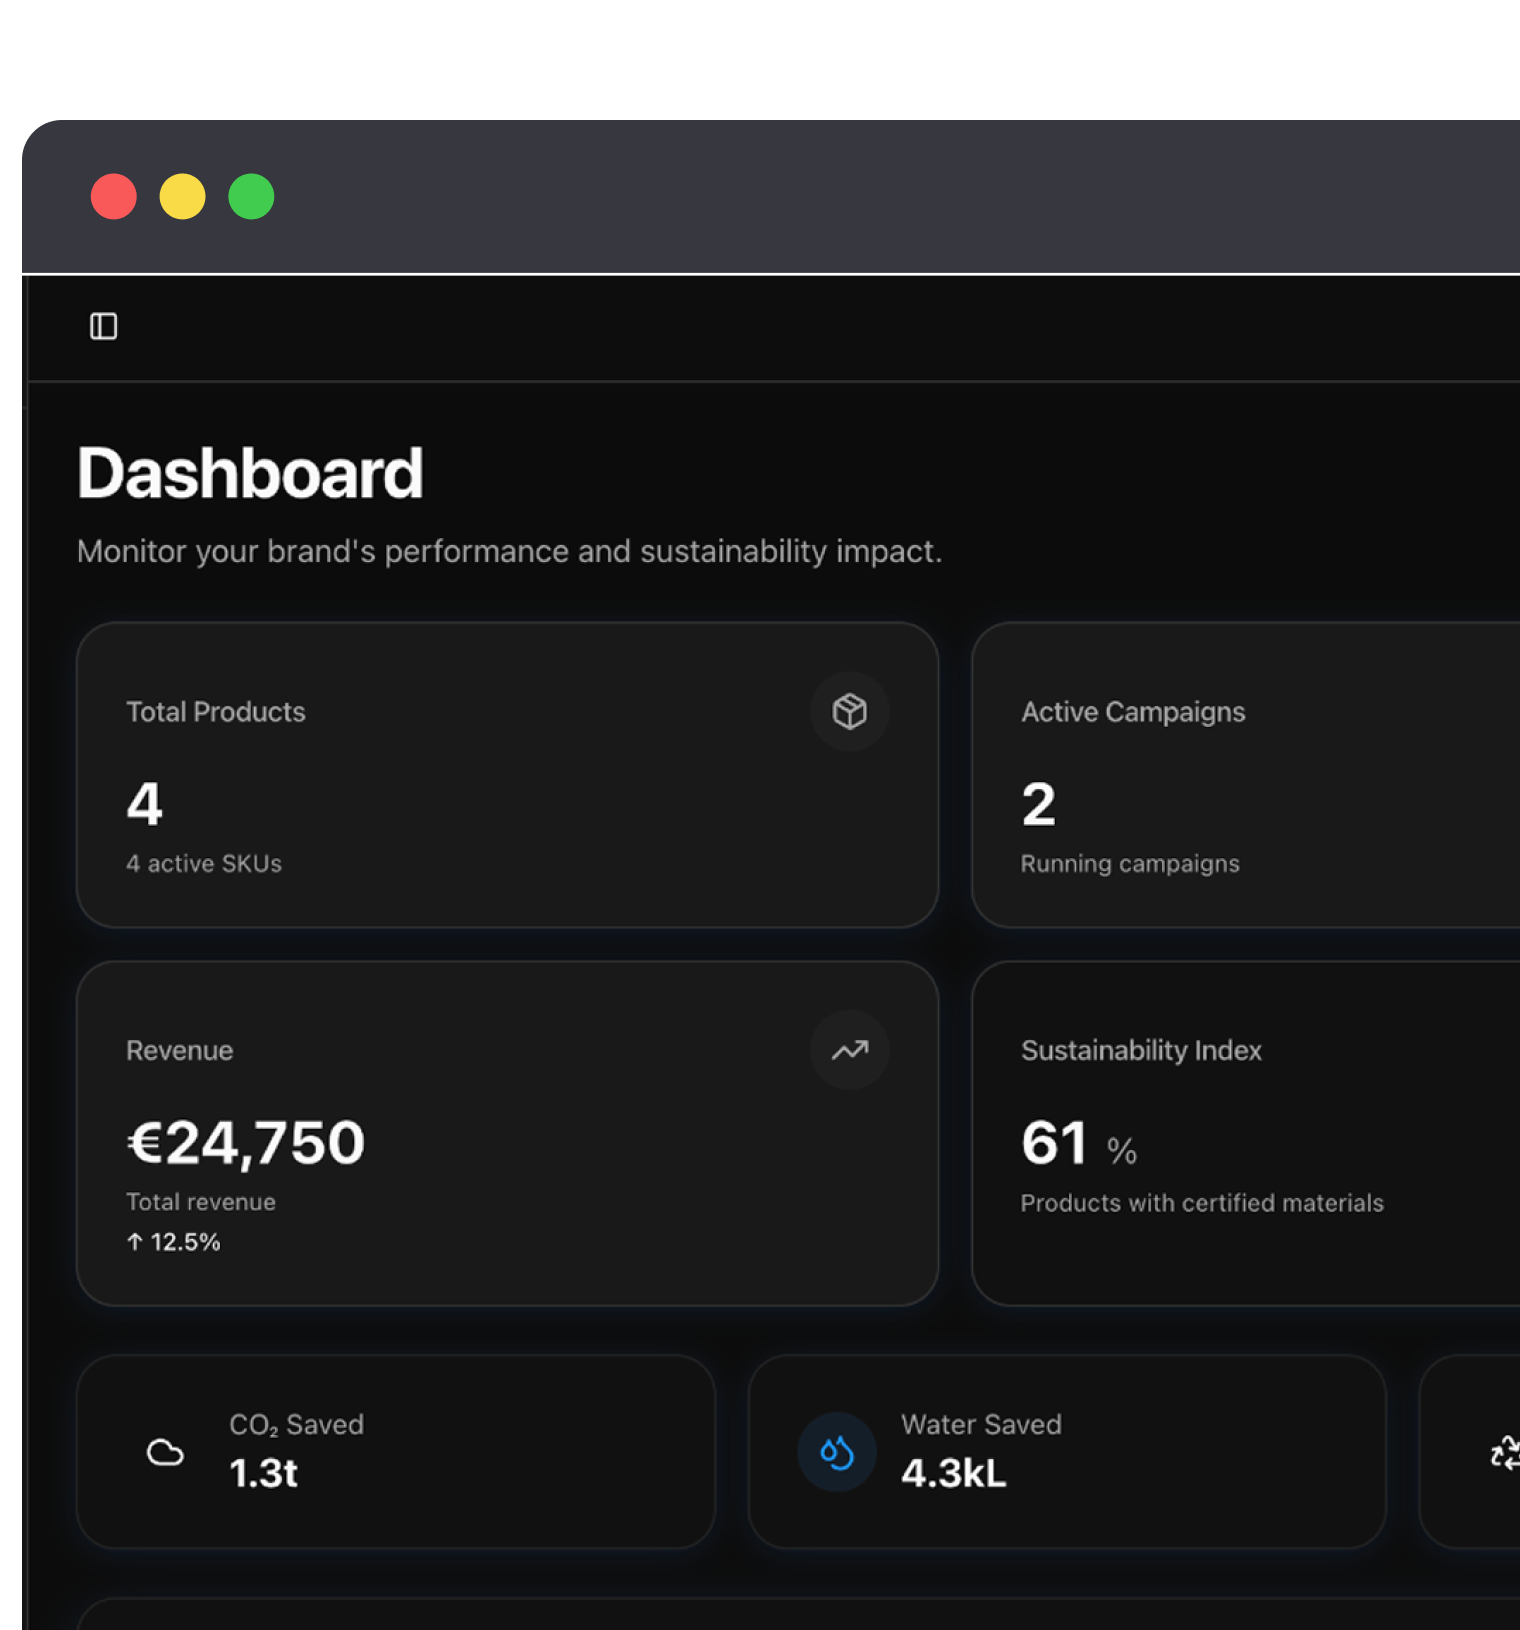Click the green maximize window button

click(251, 196)
